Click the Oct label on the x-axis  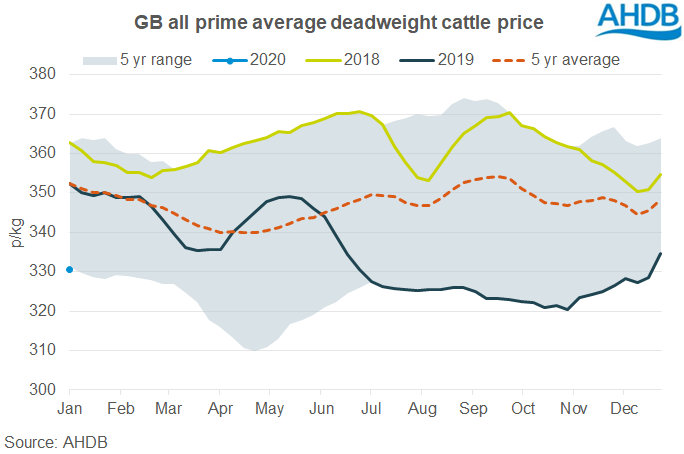[522, 409]
